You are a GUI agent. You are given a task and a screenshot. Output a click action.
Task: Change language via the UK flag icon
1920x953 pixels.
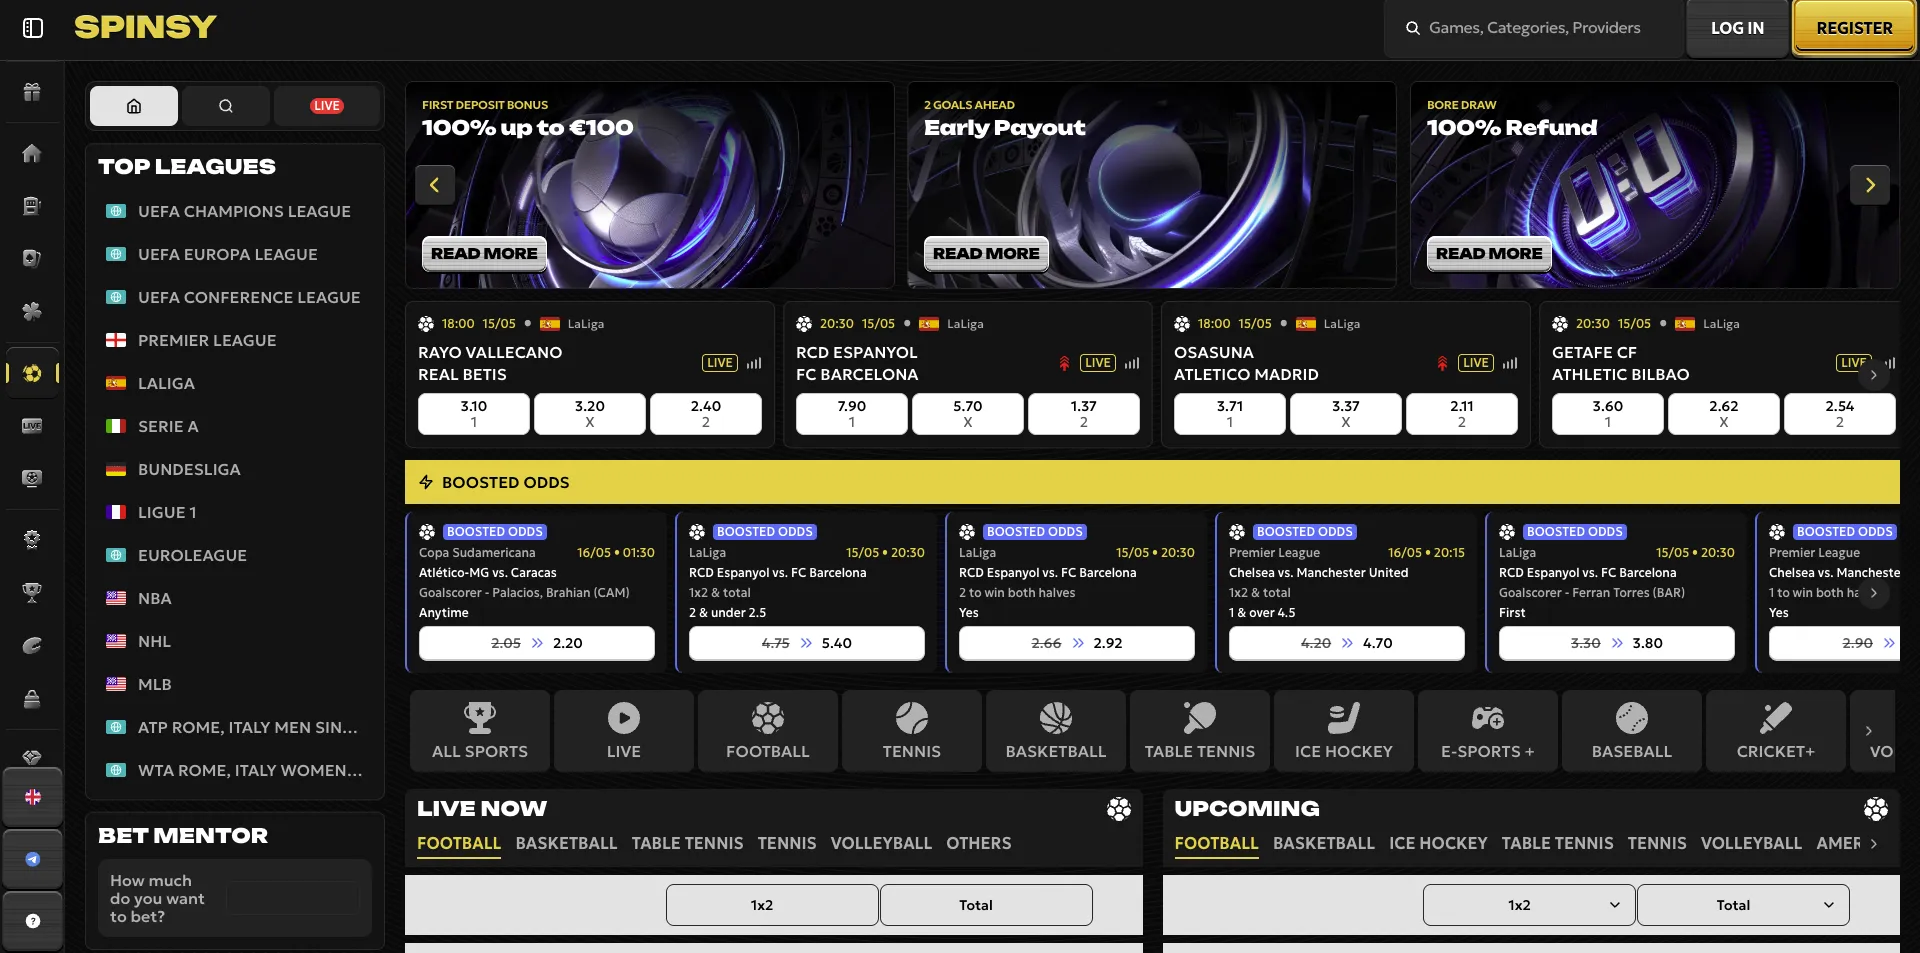tap(33, 797)
